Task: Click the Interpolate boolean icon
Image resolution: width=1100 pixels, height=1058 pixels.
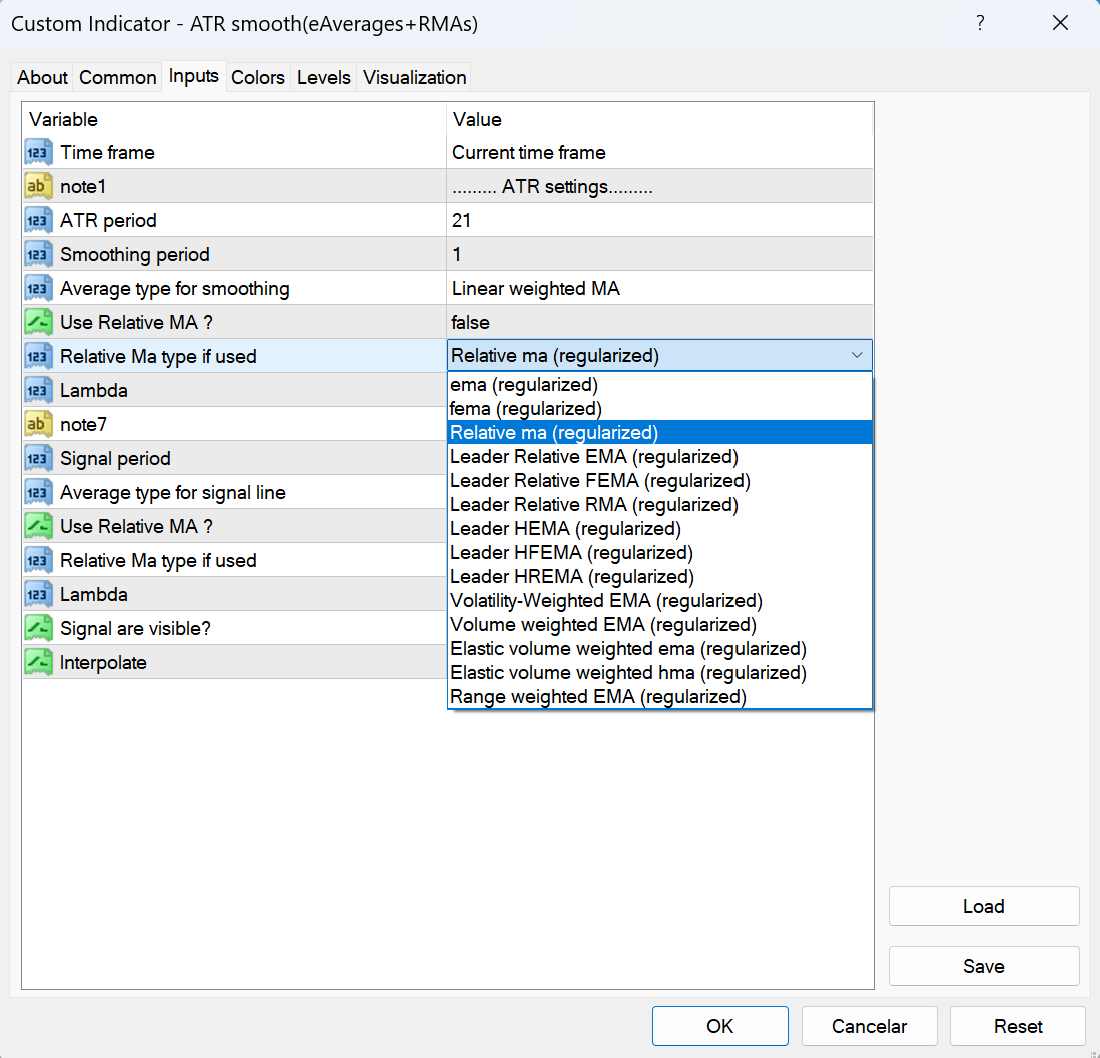Action: coord(39,663)
